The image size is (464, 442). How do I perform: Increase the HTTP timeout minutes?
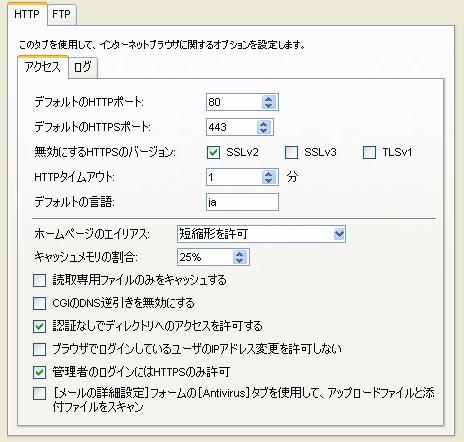[x=269, y=174]
